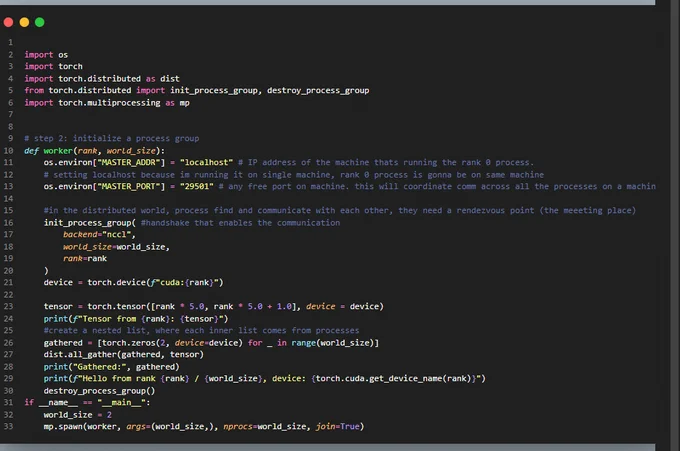
Task: Click the 'Hello from rank' print statement
Action: coord(265,379)
